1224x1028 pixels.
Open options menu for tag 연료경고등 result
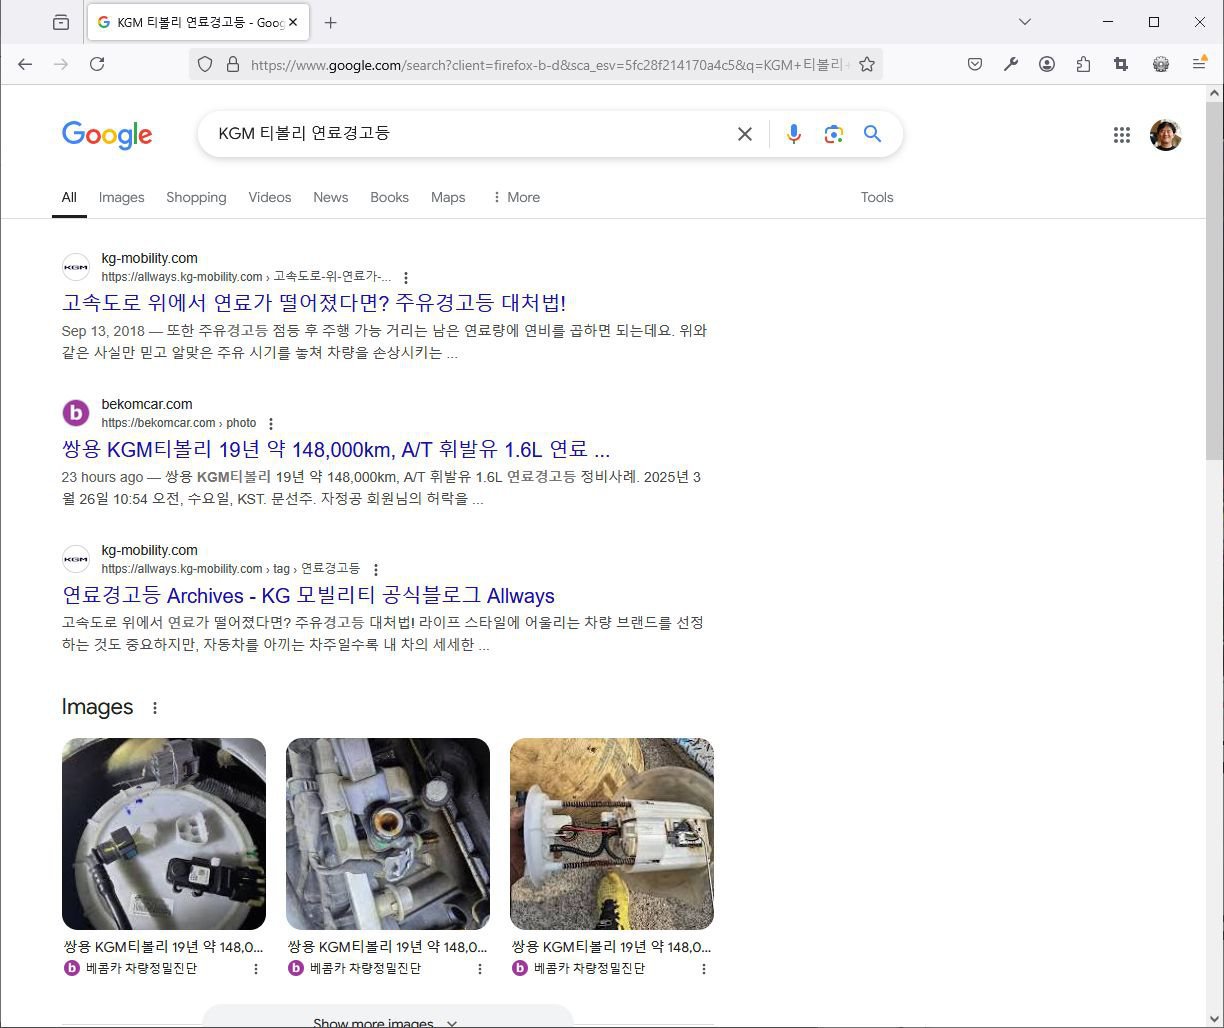tap(376, 570)
